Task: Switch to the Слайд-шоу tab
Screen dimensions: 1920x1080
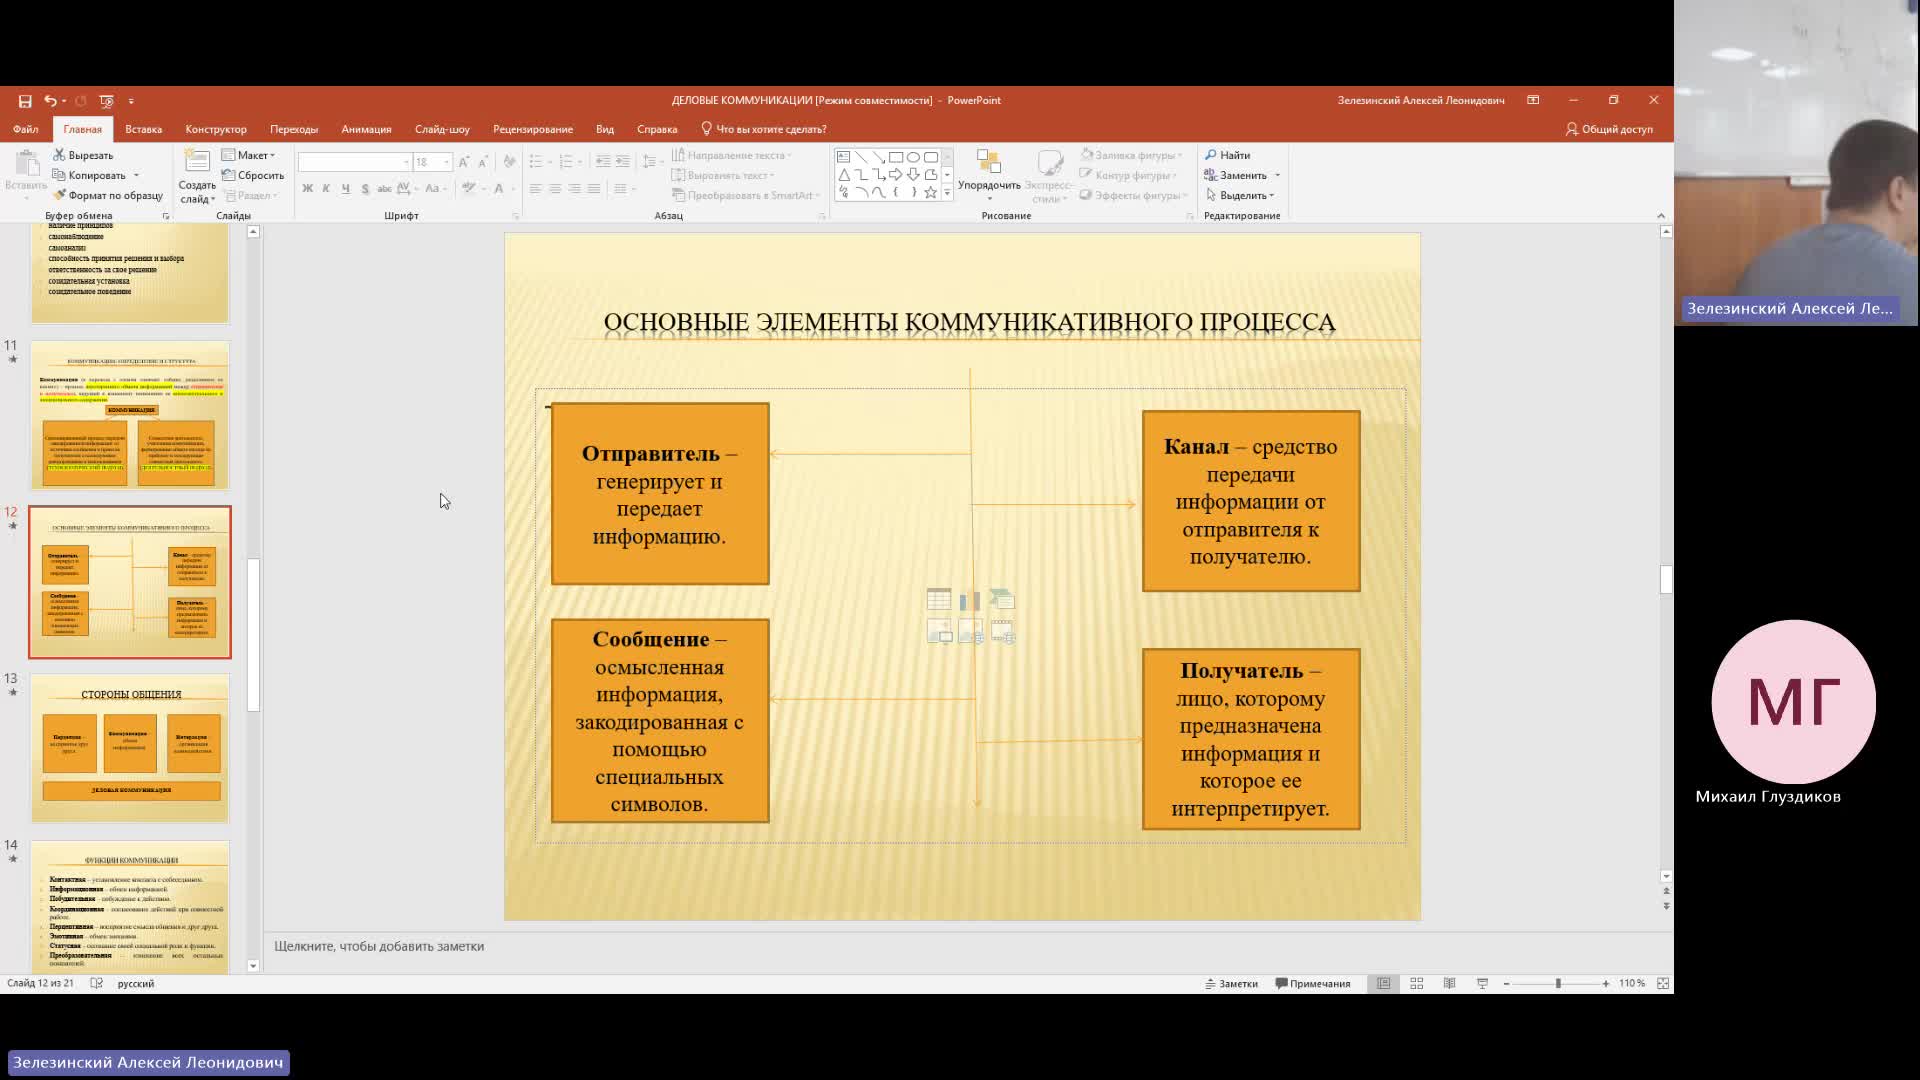Action: pos(442,129)
